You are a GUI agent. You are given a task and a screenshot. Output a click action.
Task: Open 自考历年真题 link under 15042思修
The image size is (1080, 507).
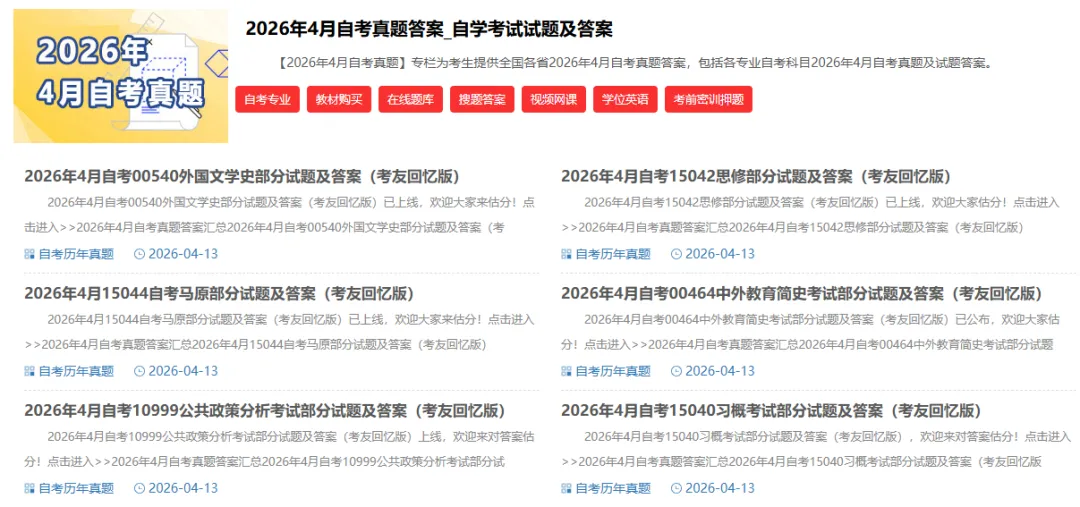point(613,254)
